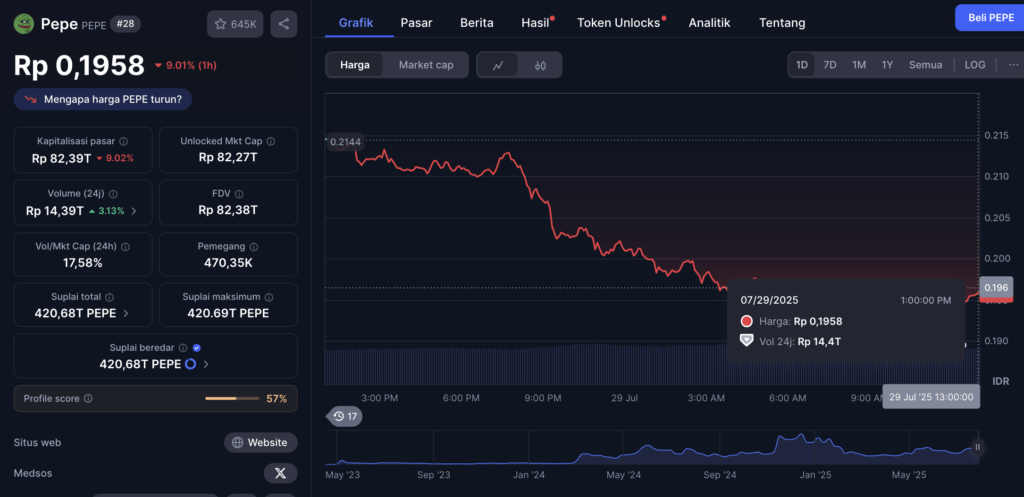
Task: Click the 470,35K holders value
Action: click(228, 263)
